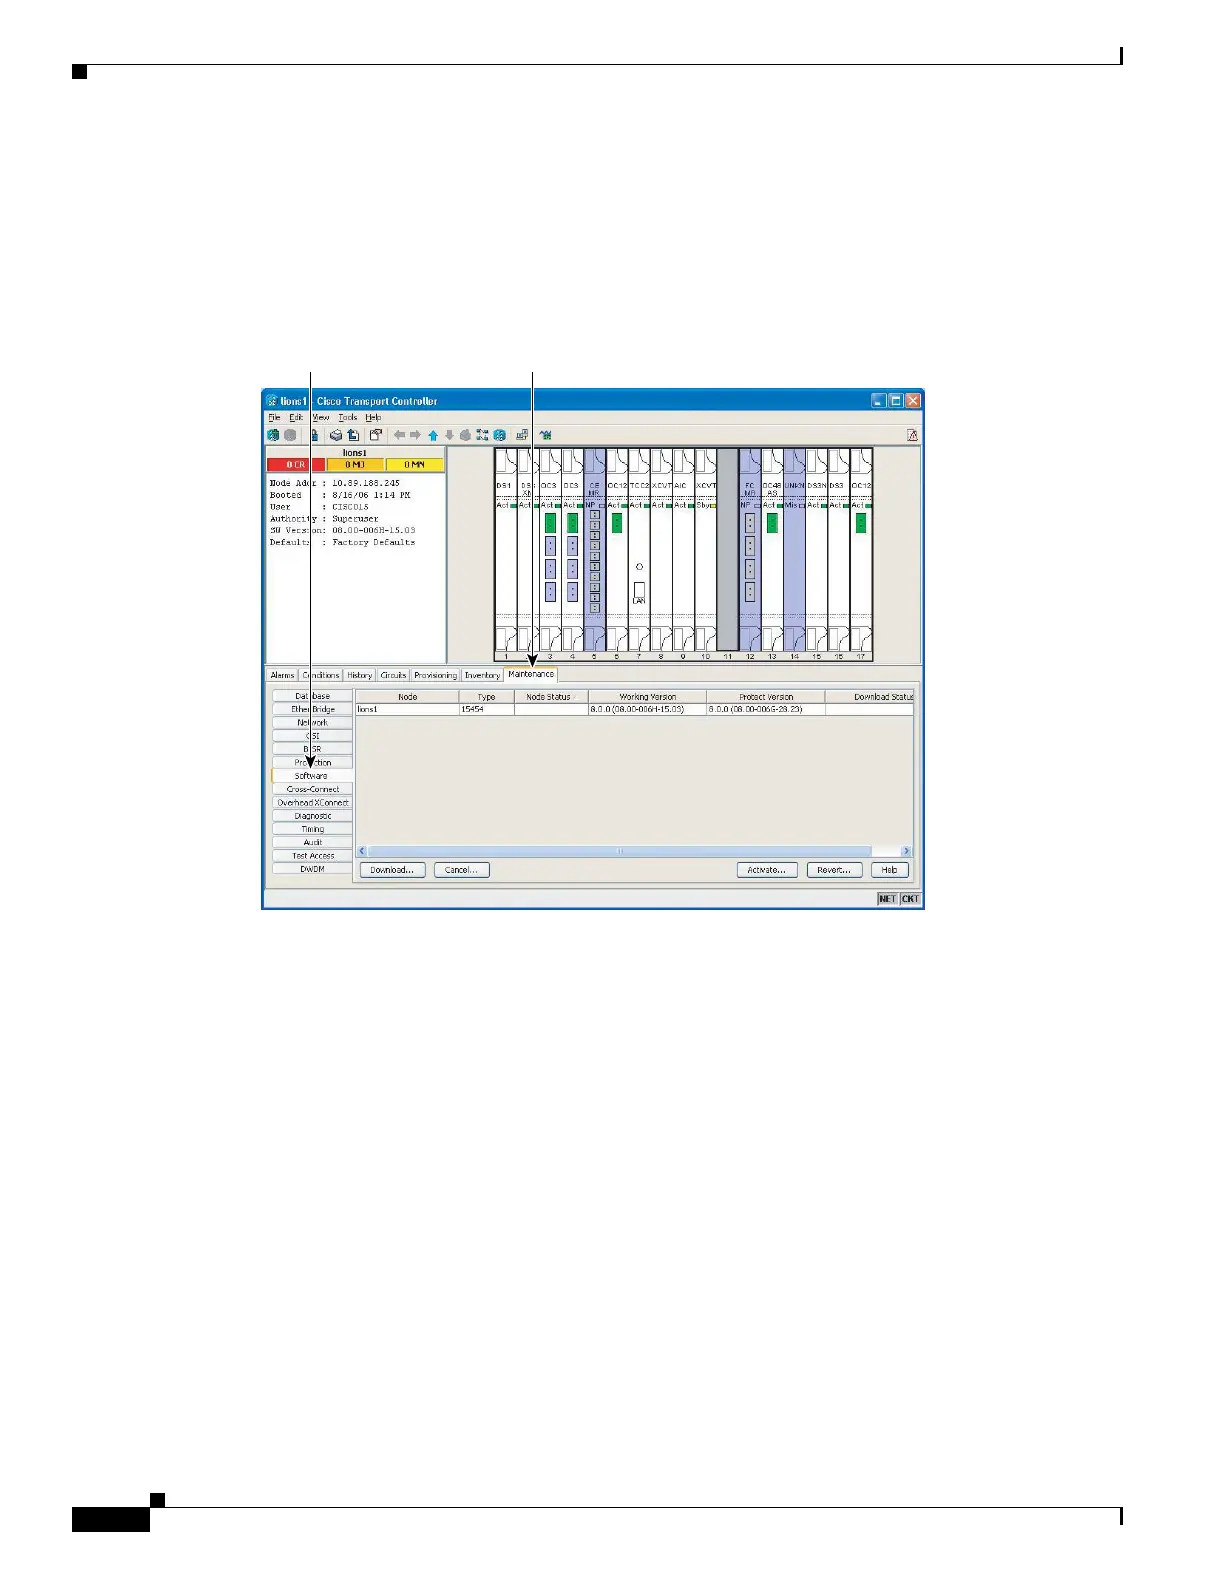The image size is (1224, 1584).
Task: Open the Database subtab
Action: click(x=313, y=696)
